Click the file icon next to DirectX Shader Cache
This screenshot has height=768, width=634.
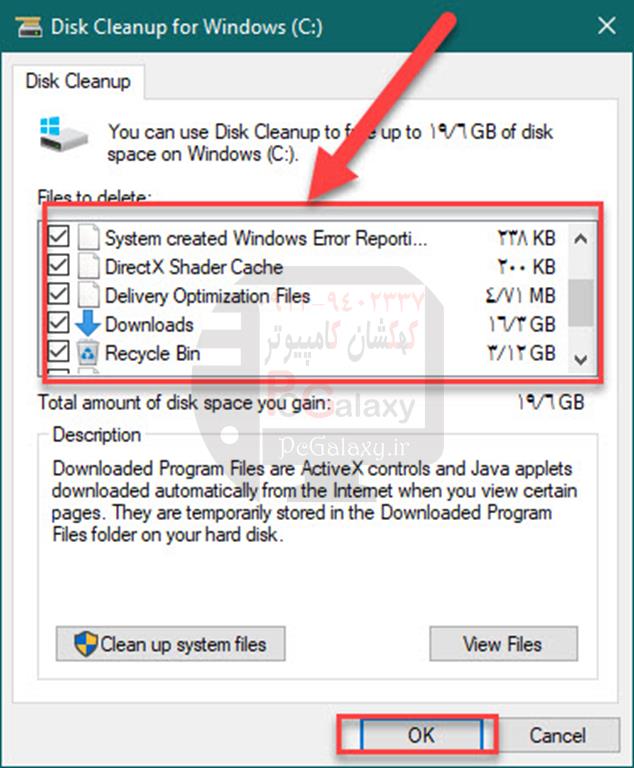(89, 266)
